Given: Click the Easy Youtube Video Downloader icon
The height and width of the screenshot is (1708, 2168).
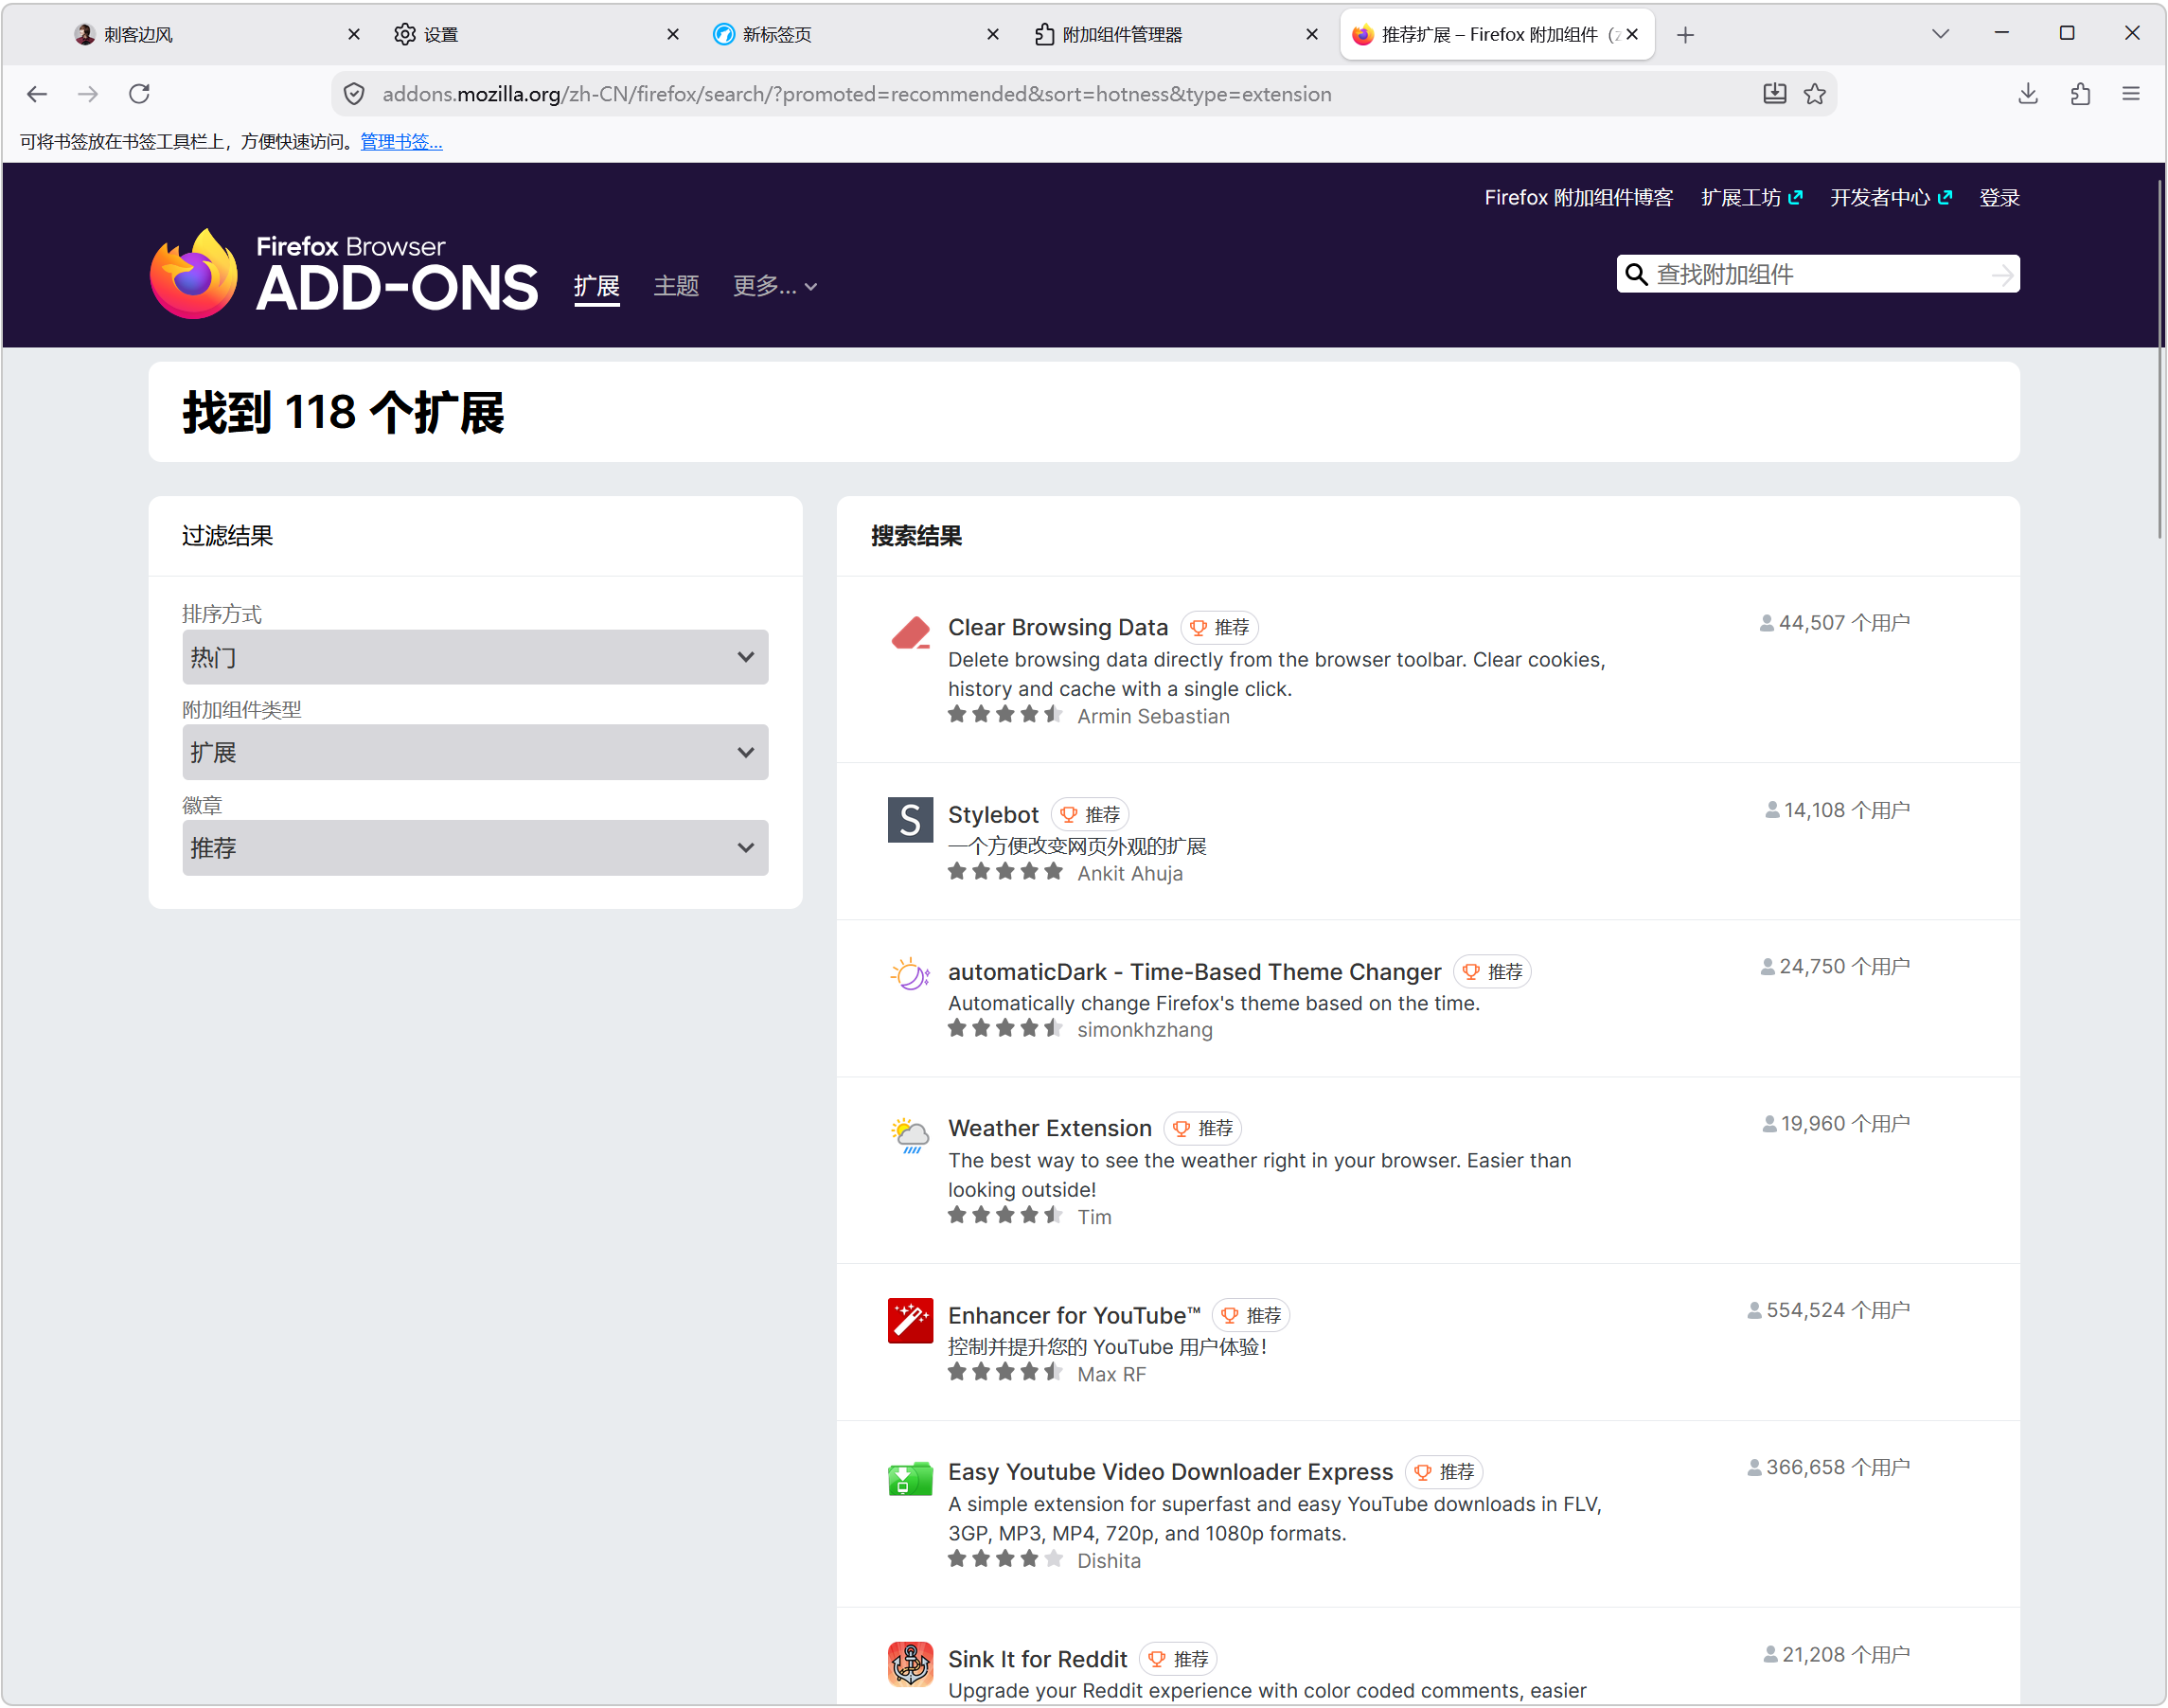Looking at the screenshot, I should tap(910, 1477).
